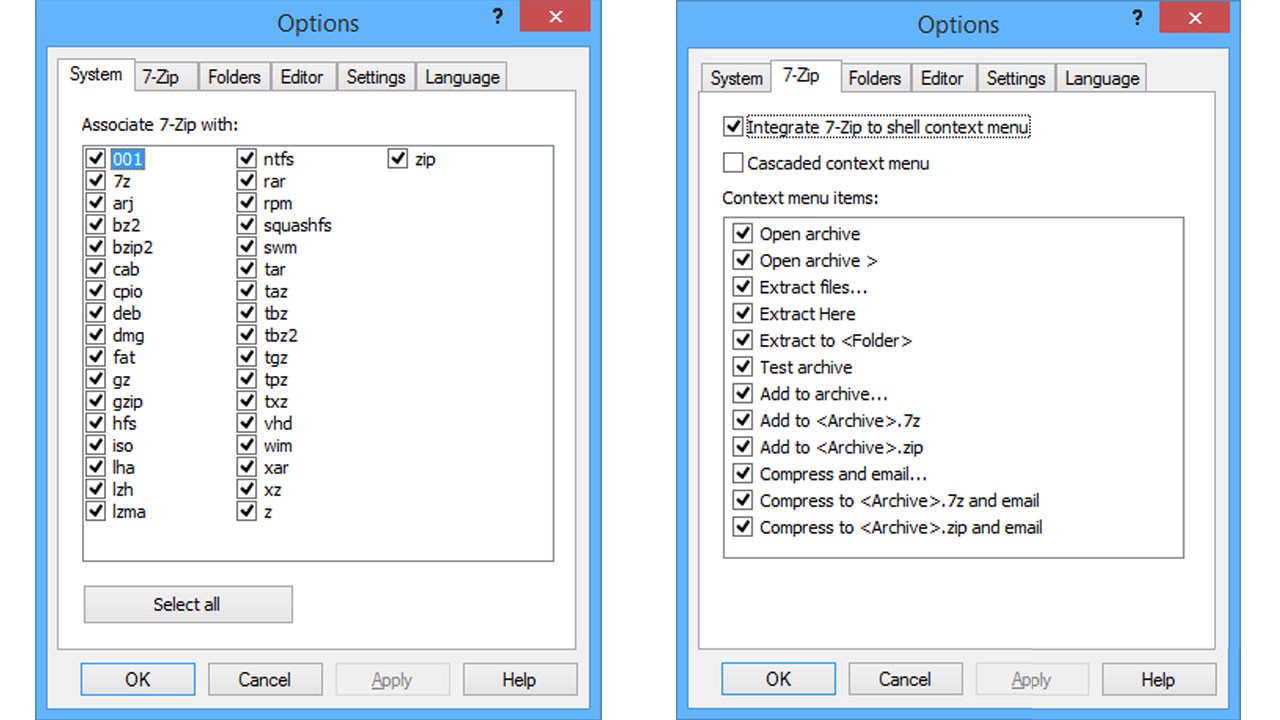Open the Editor tab in the right Options dialog
Viewport: 1280px width, 720px height.
tap(942, 78)
